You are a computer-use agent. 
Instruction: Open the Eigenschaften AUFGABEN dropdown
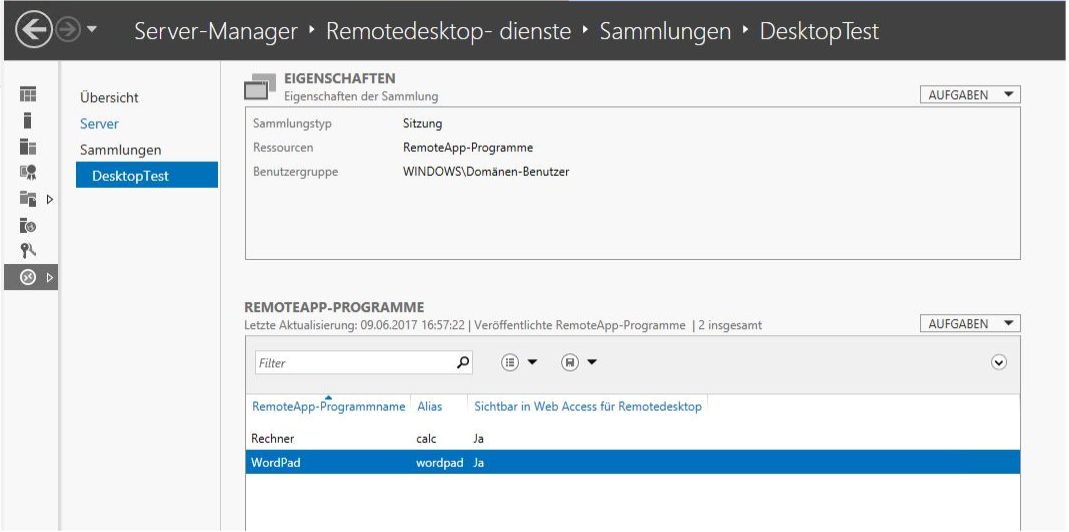[x=969, y=95]
